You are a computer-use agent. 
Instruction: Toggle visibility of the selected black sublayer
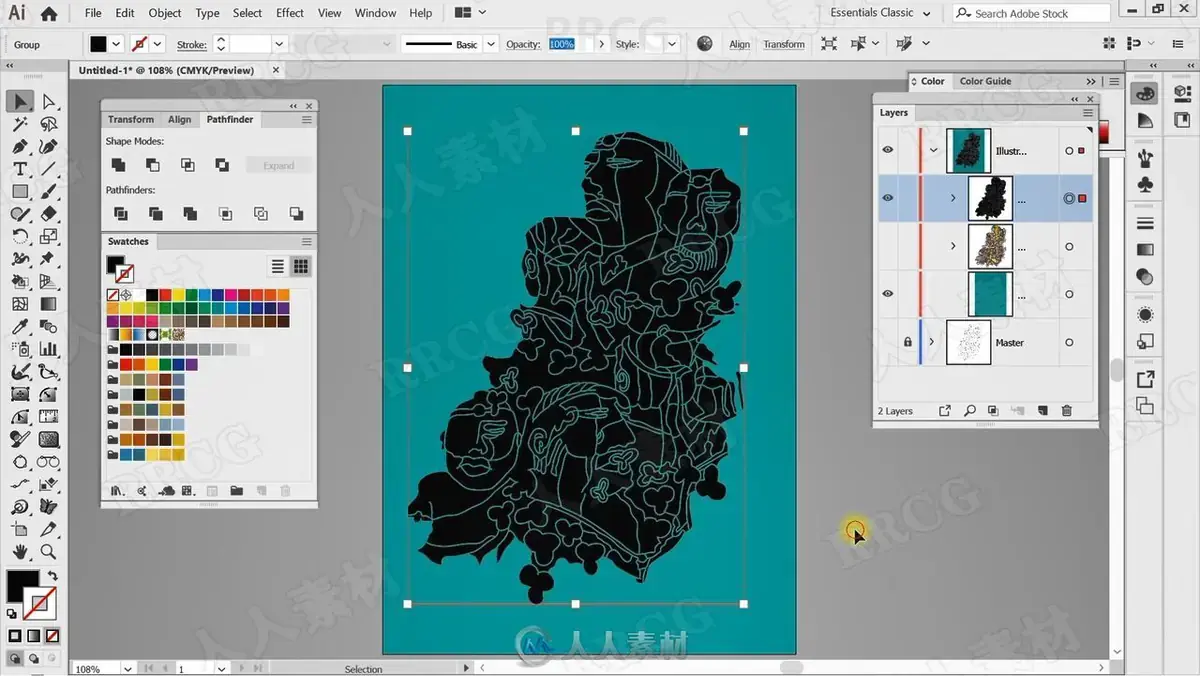(887, 198)
